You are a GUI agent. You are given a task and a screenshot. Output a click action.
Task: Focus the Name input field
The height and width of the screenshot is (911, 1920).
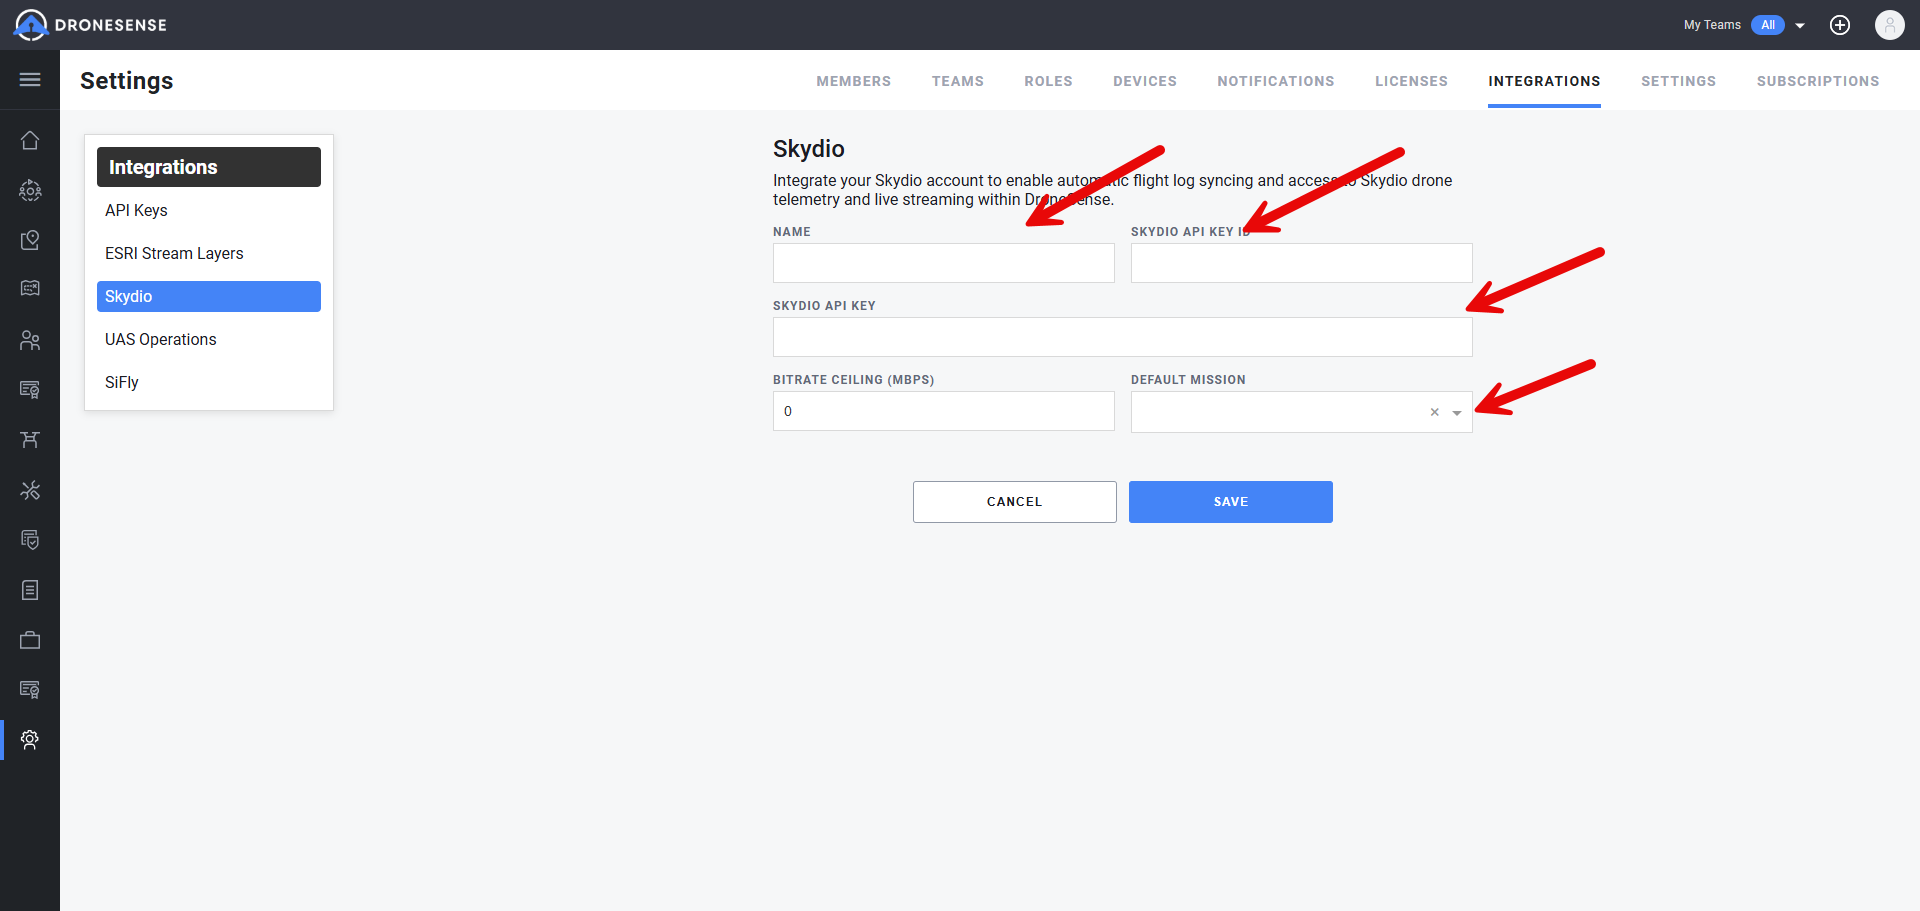(x=944, y=263)
